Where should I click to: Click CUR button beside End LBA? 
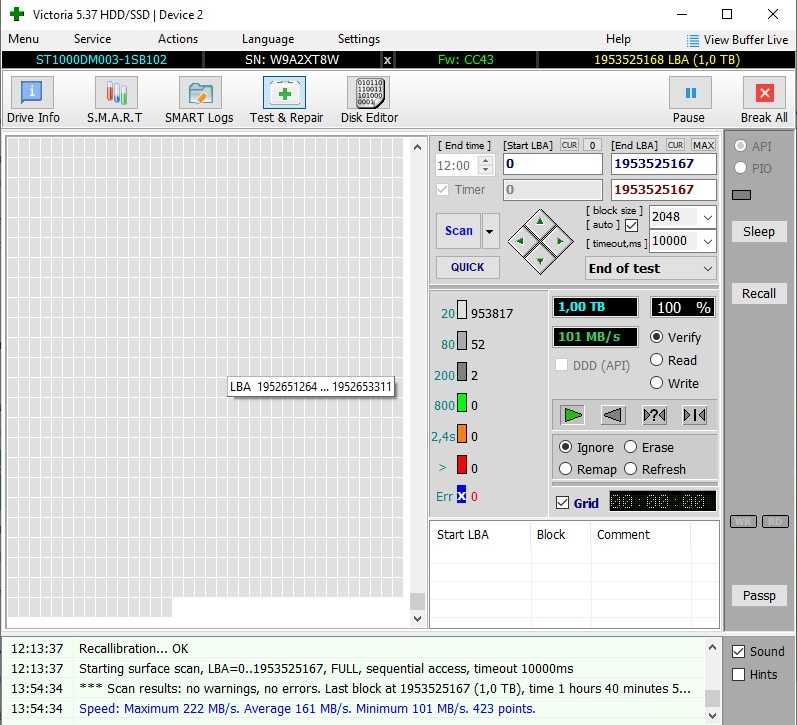[x=676, y=145]
